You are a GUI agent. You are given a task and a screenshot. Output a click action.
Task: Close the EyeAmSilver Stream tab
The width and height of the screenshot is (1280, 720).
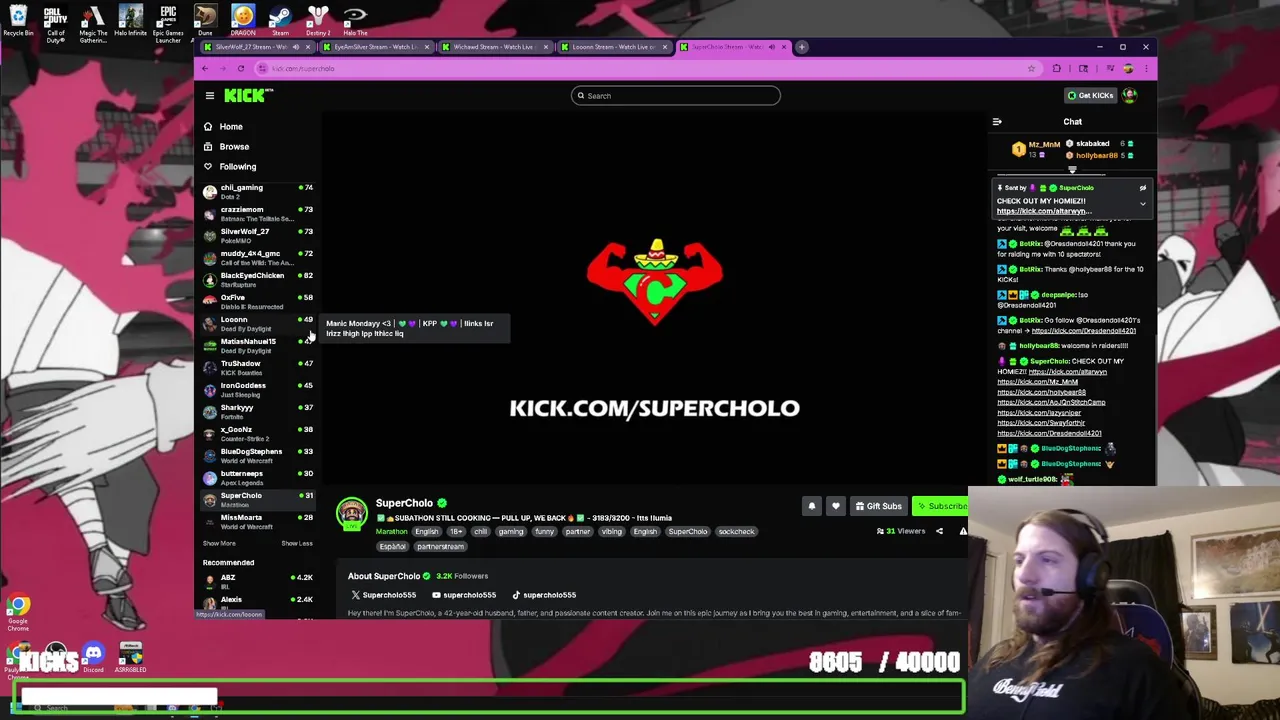(x=427, y=47)
